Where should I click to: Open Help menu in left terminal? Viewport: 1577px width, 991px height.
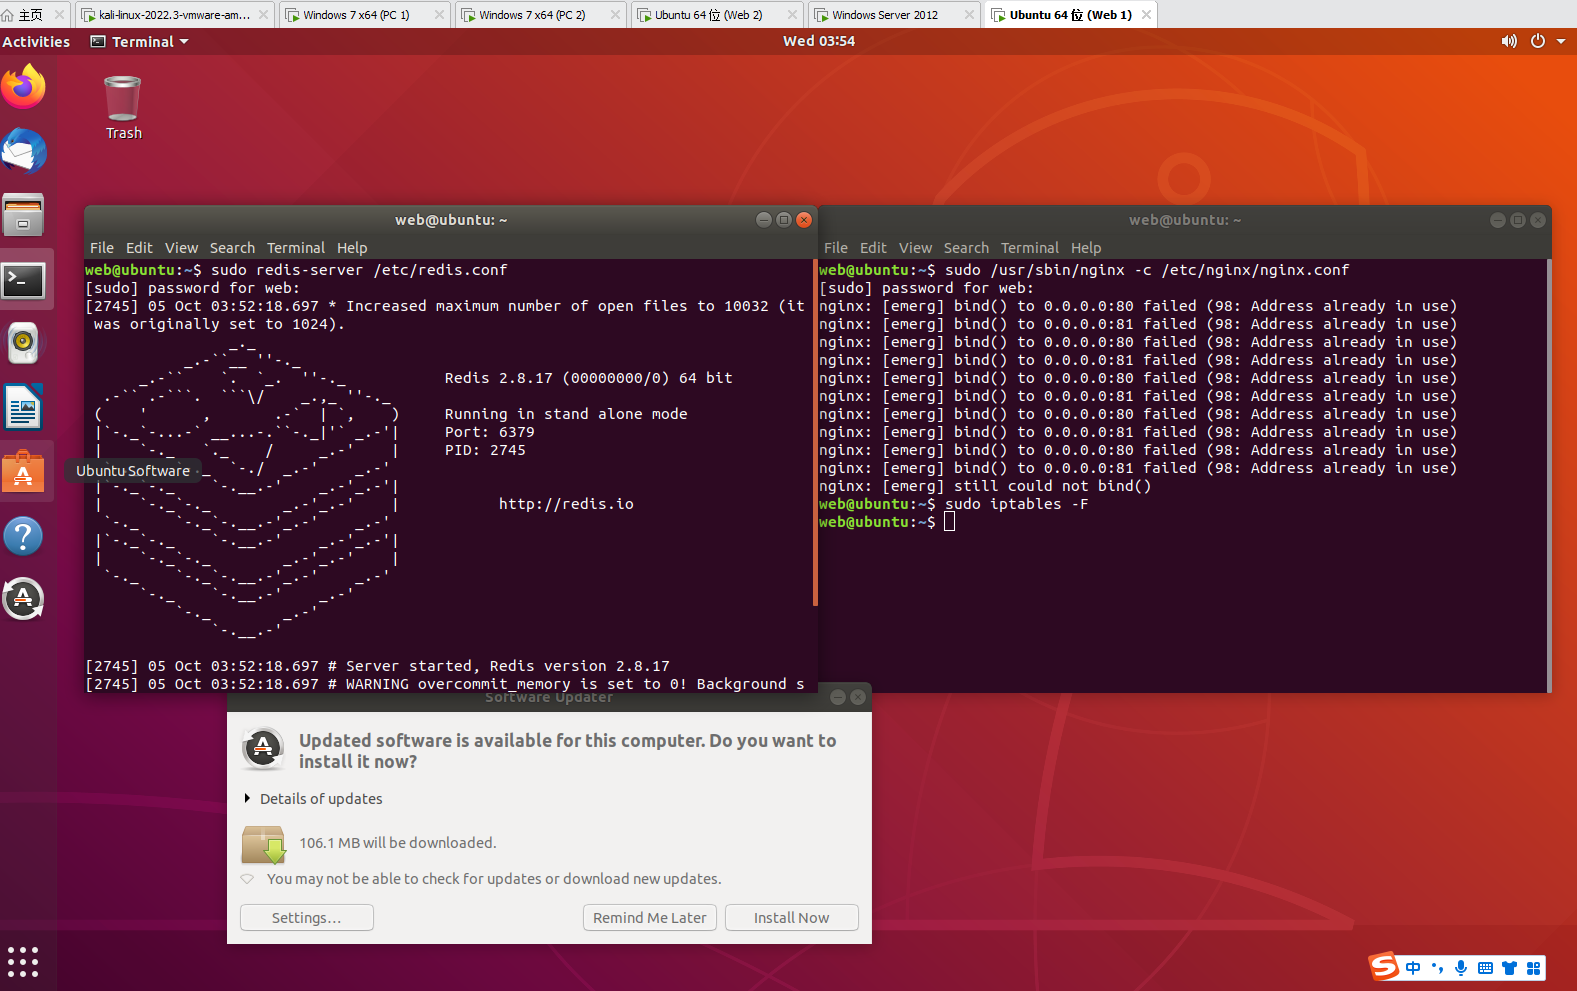[x=352, y=248]
